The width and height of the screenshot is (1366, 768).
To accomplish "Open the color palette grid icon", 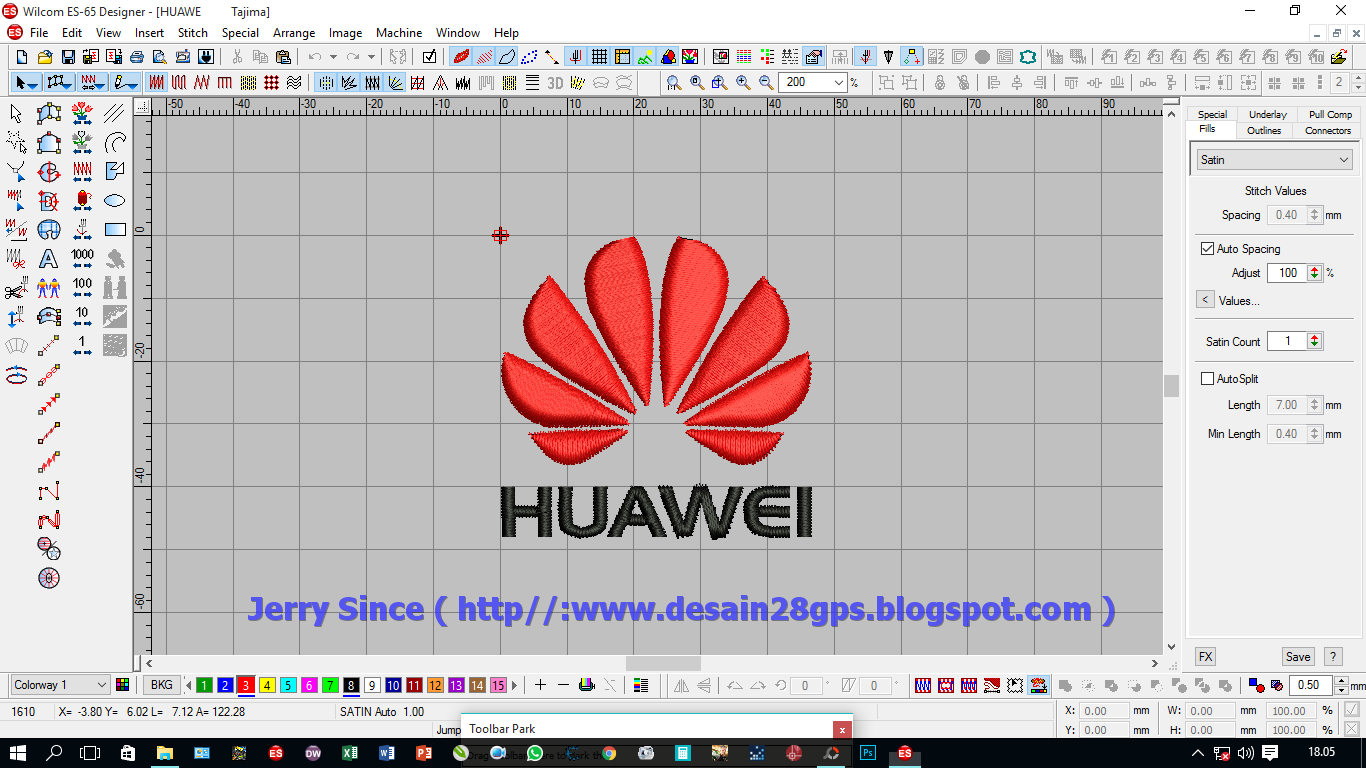I will 123,685.
